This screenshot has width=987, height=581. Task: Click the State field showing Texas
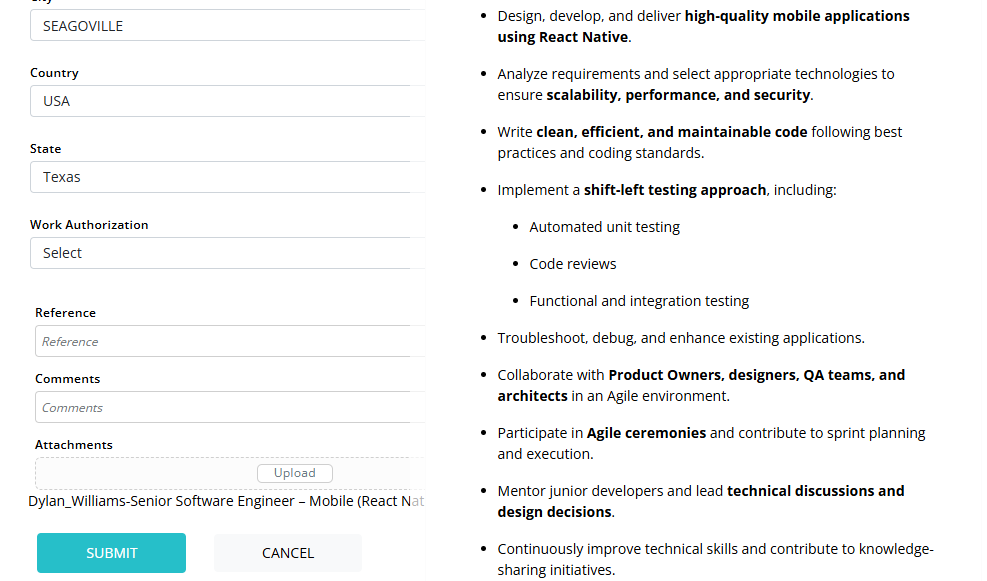pyautogui.click(x=225, y=177)
